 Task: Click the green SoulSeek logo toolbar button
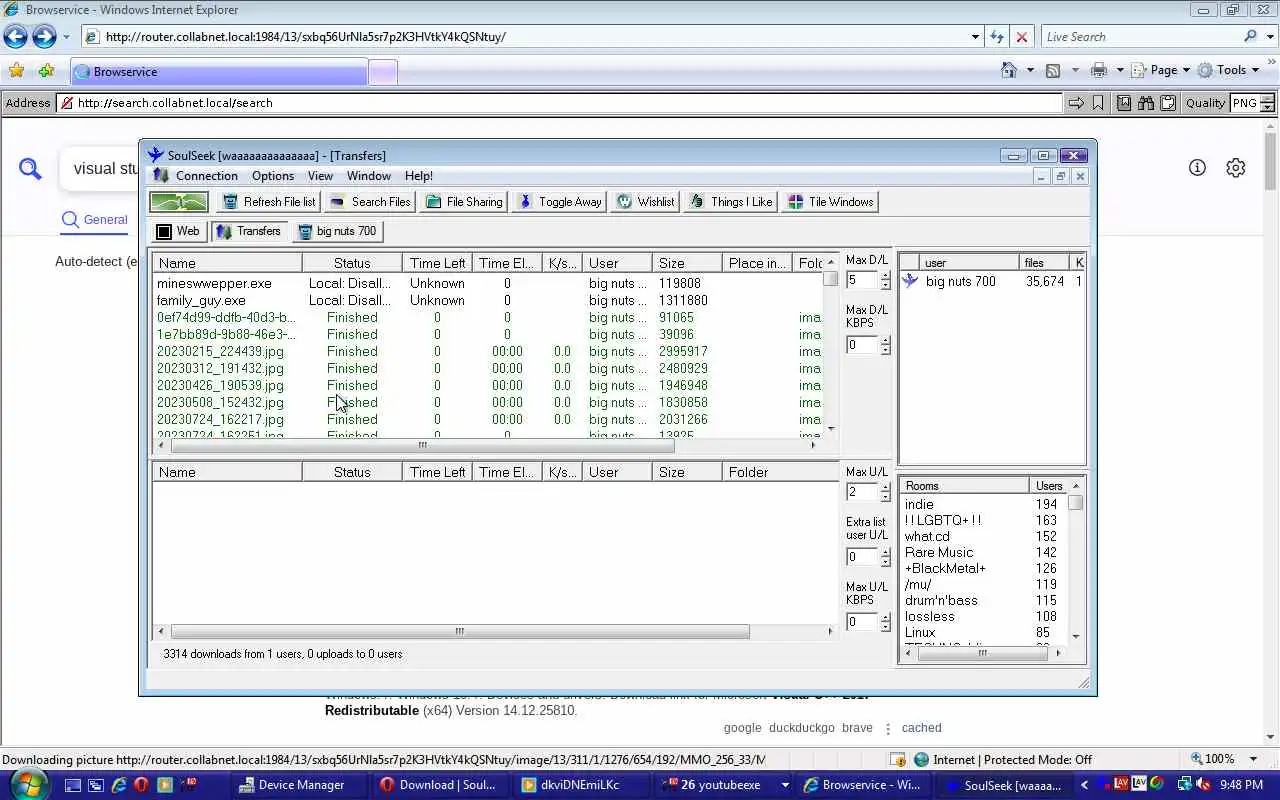179,202
